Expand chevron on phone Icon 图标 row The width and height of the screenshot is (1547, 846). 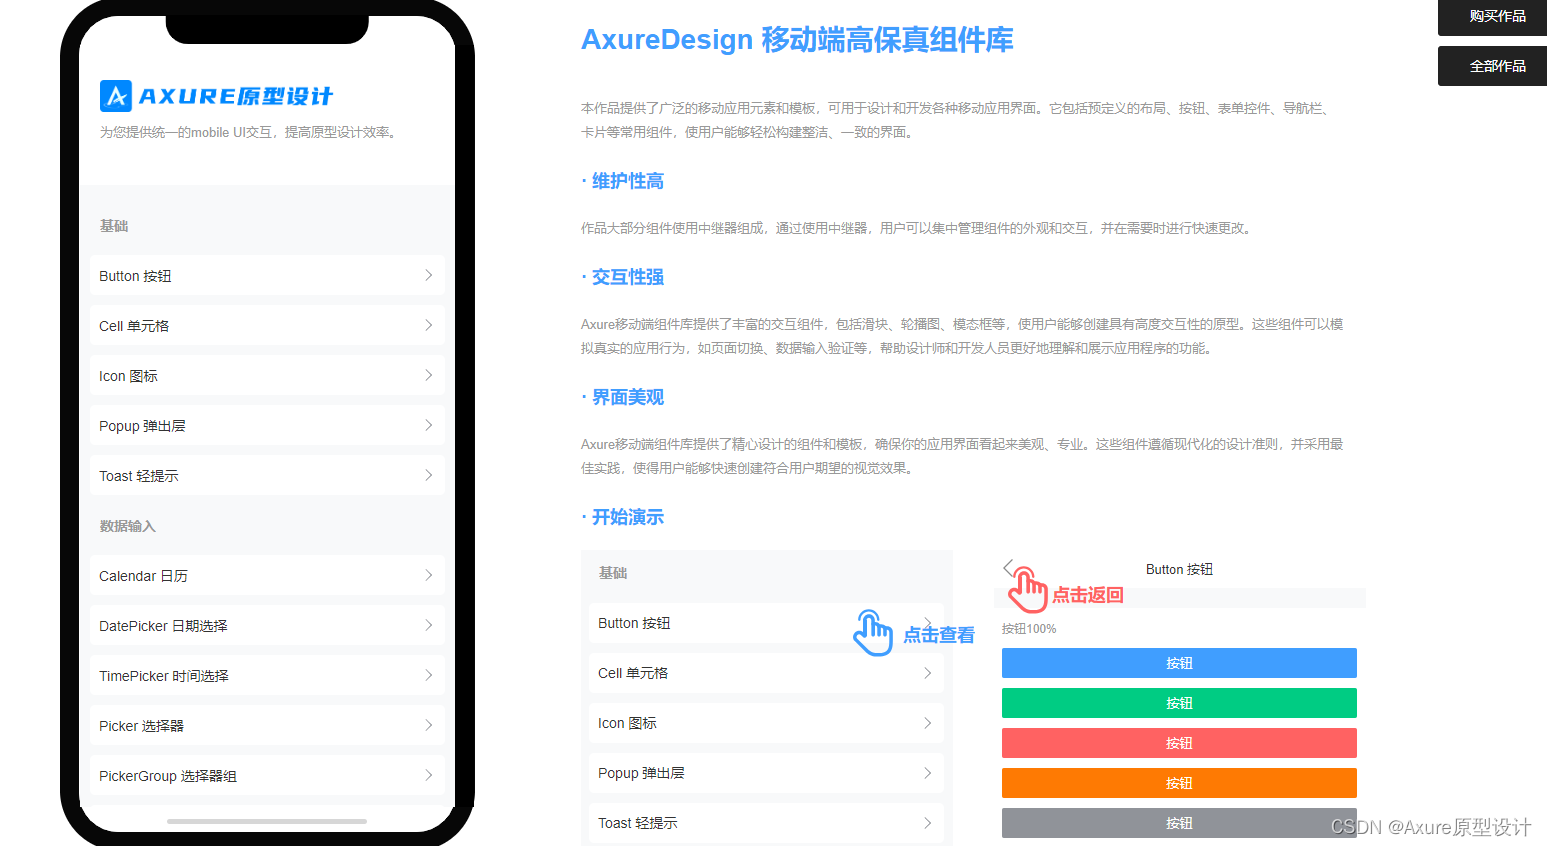point(428,375)
